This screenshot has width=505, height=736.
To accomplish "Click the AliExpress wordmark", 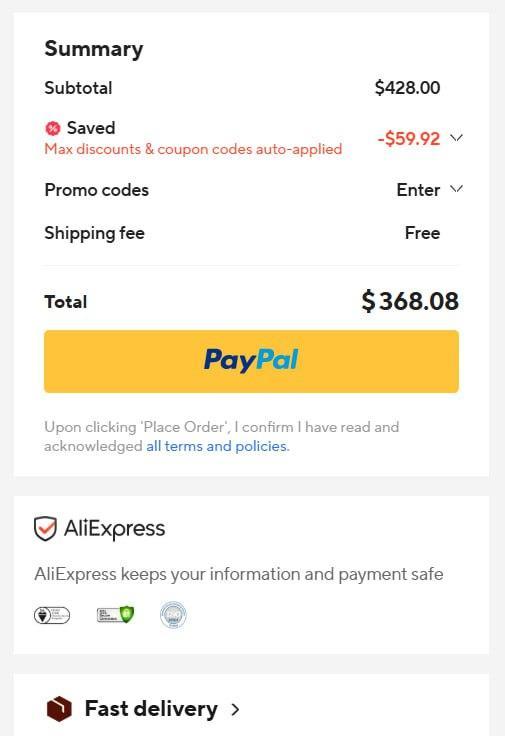I will [x=115, y=529].
